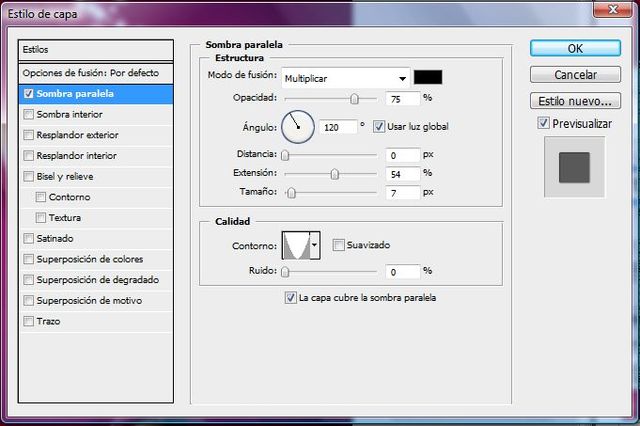Viewport: 640px width, 426px height.
Task: Click the Ángulo value field showing 120
Action: 338,127
